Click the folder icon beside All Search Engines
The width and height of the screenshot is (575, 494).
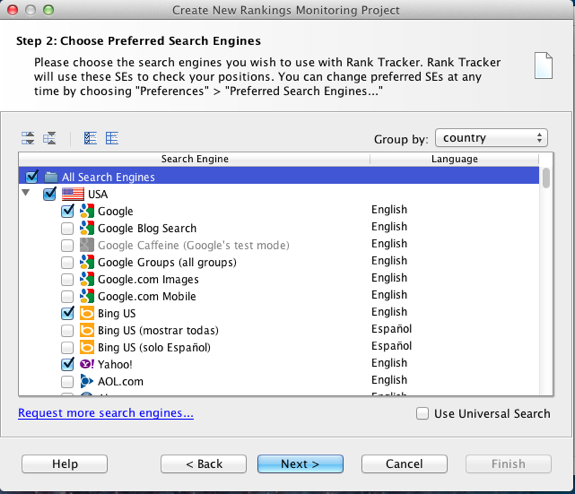click(x=51, y=177)
